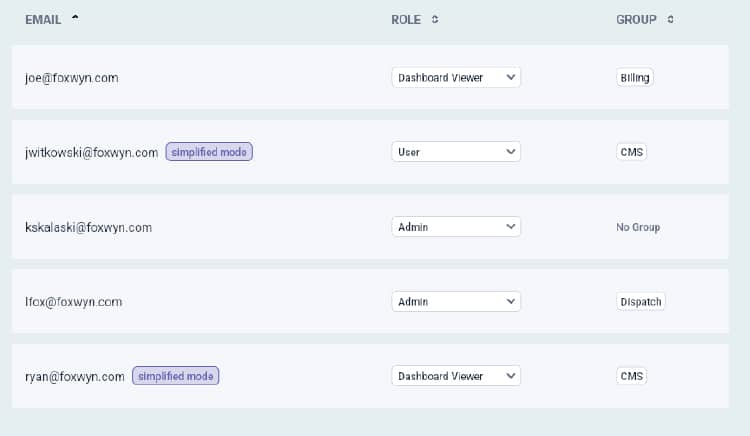Select the ryan@foxwyn.com email text
Image resolution: width=750 pixels, height=436 pixels.
pyautogui.click(x=75, y=377)
